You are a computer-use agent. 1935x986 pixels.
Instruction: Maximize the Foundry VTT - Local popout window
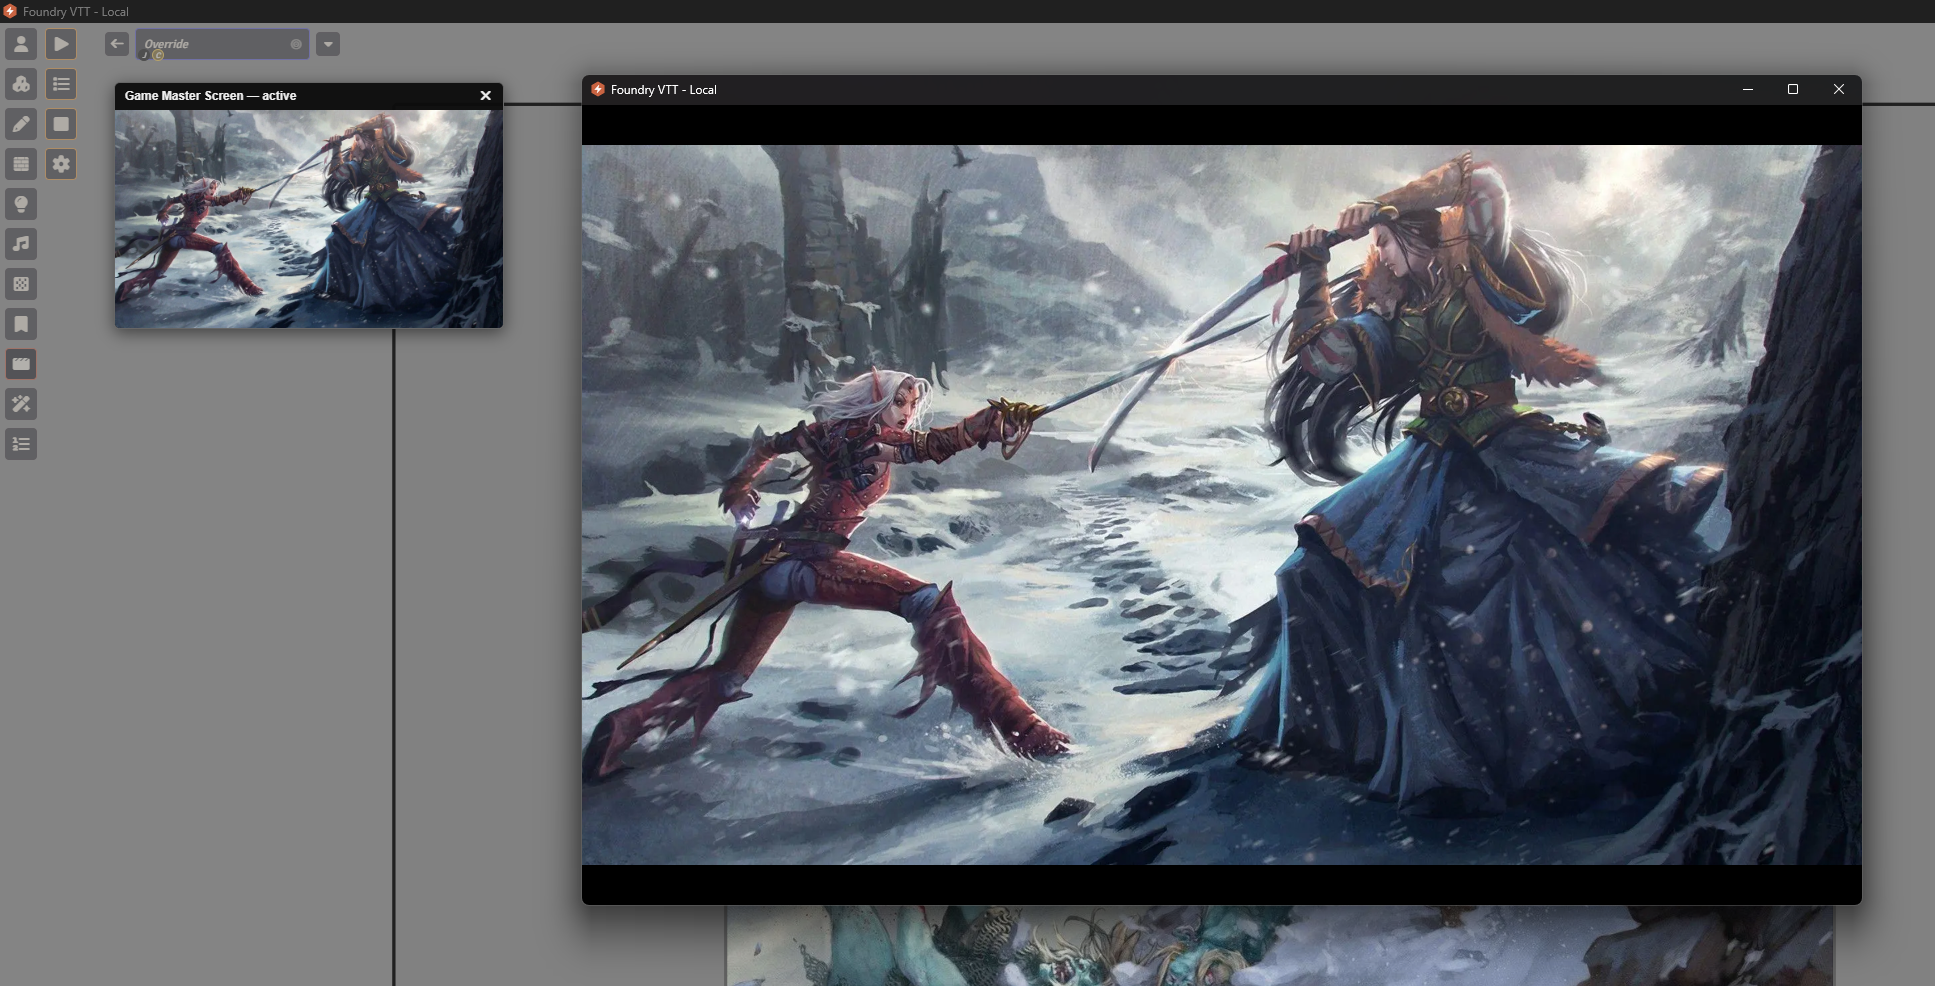point(1793,89)
